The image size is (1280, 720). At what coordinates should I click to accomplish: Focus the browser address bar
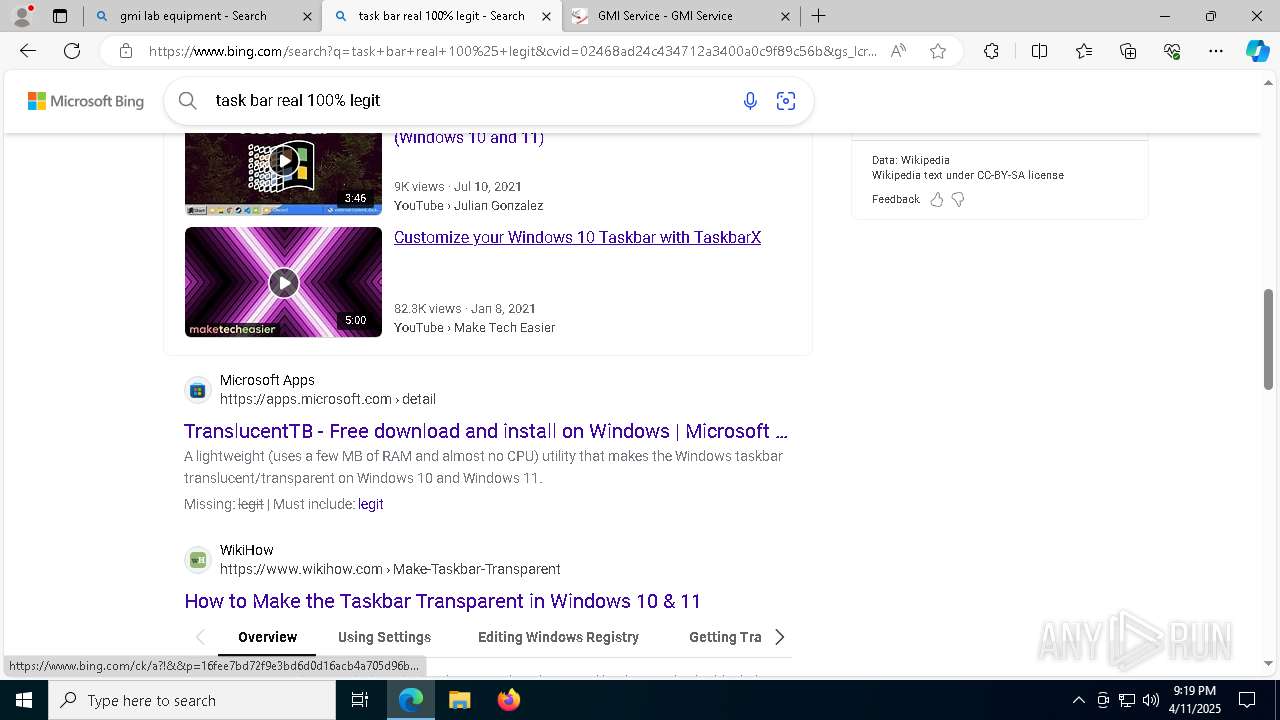tap(512, 51)
